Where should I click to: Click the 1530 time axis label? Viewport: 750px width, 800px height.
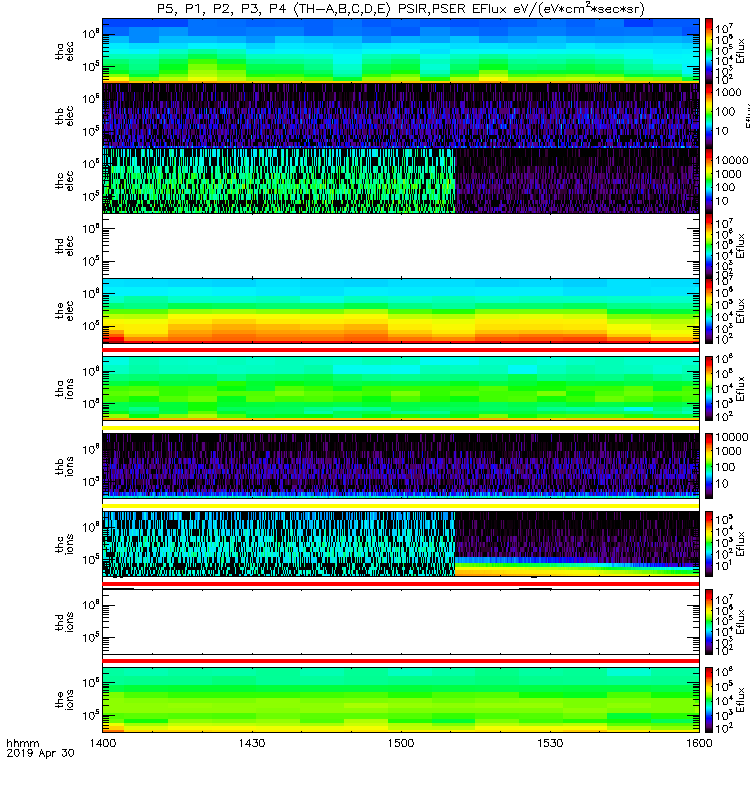point(550,743)
